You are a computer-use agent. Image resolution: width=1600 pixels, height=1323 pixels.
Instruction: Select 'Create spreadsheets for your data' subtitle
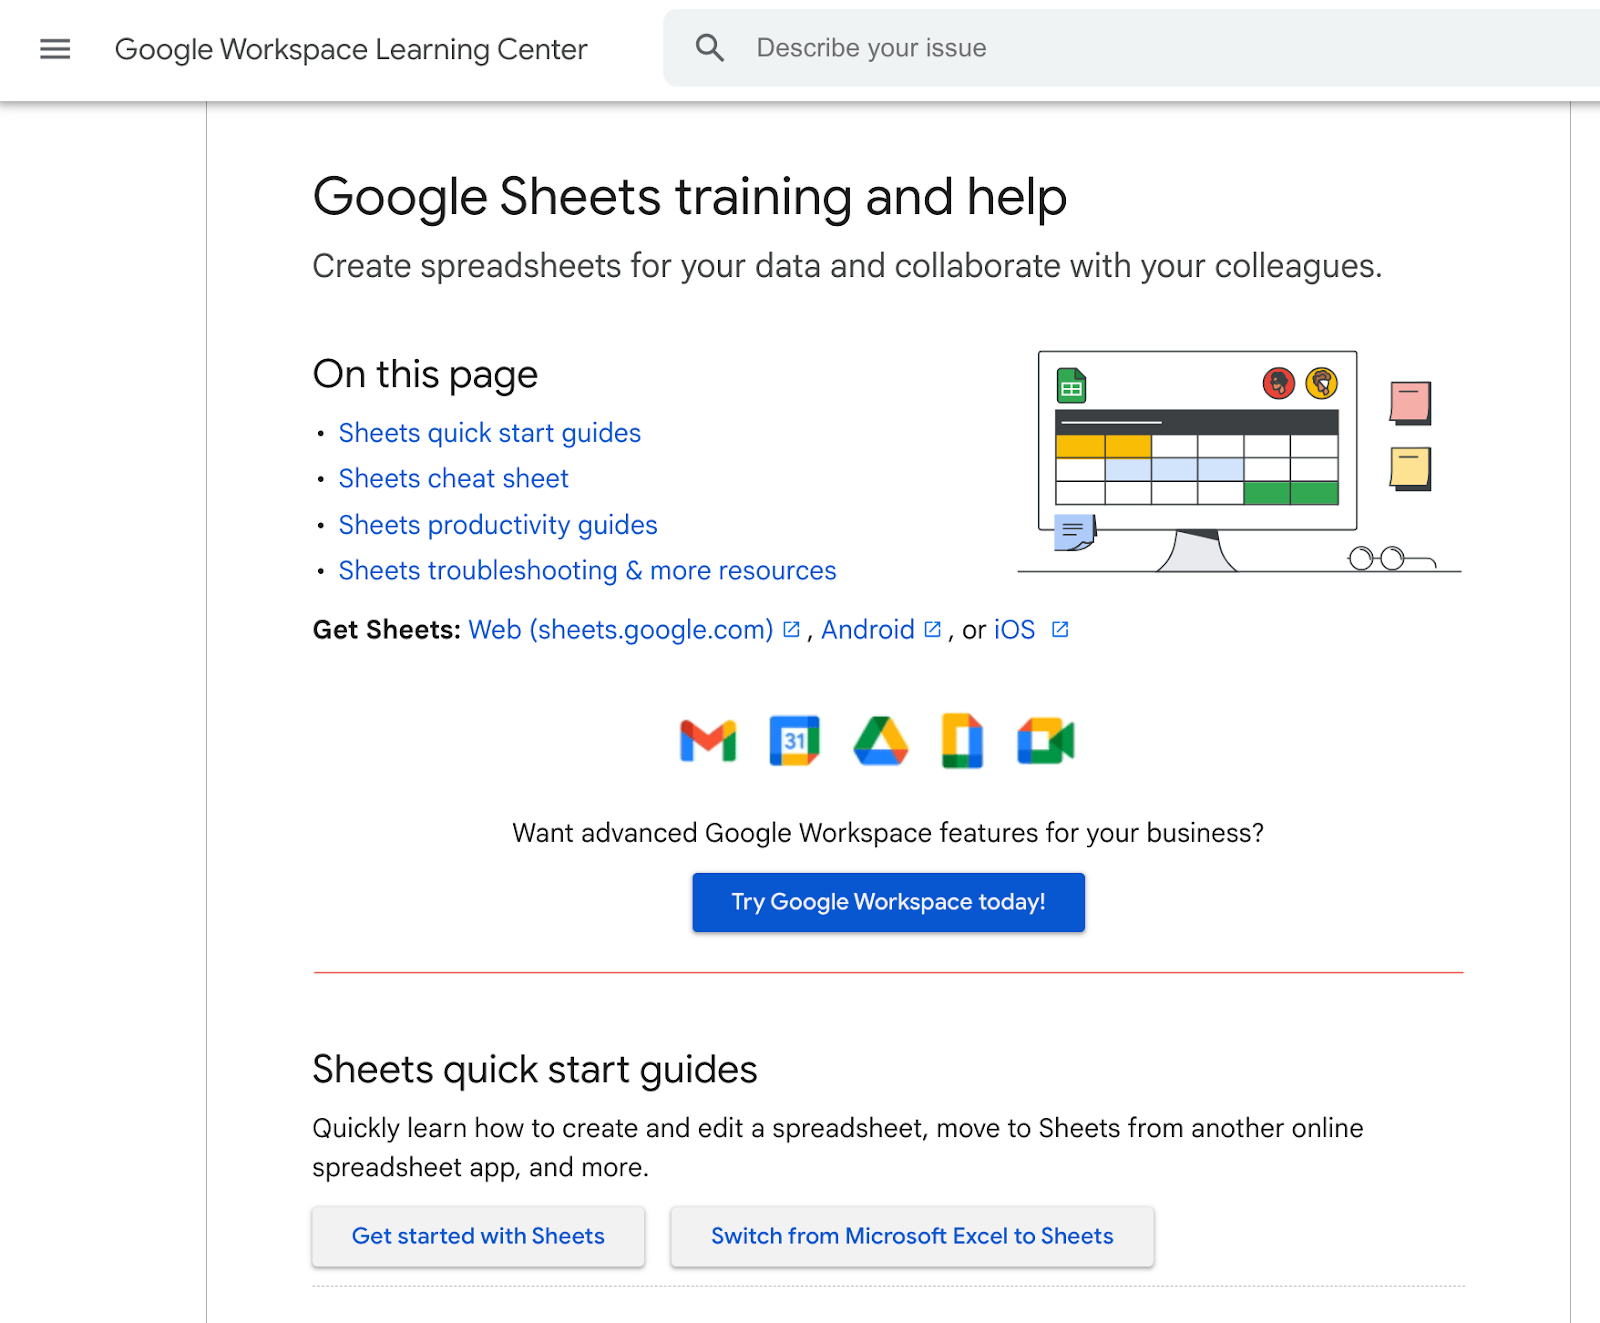[848, 266]
